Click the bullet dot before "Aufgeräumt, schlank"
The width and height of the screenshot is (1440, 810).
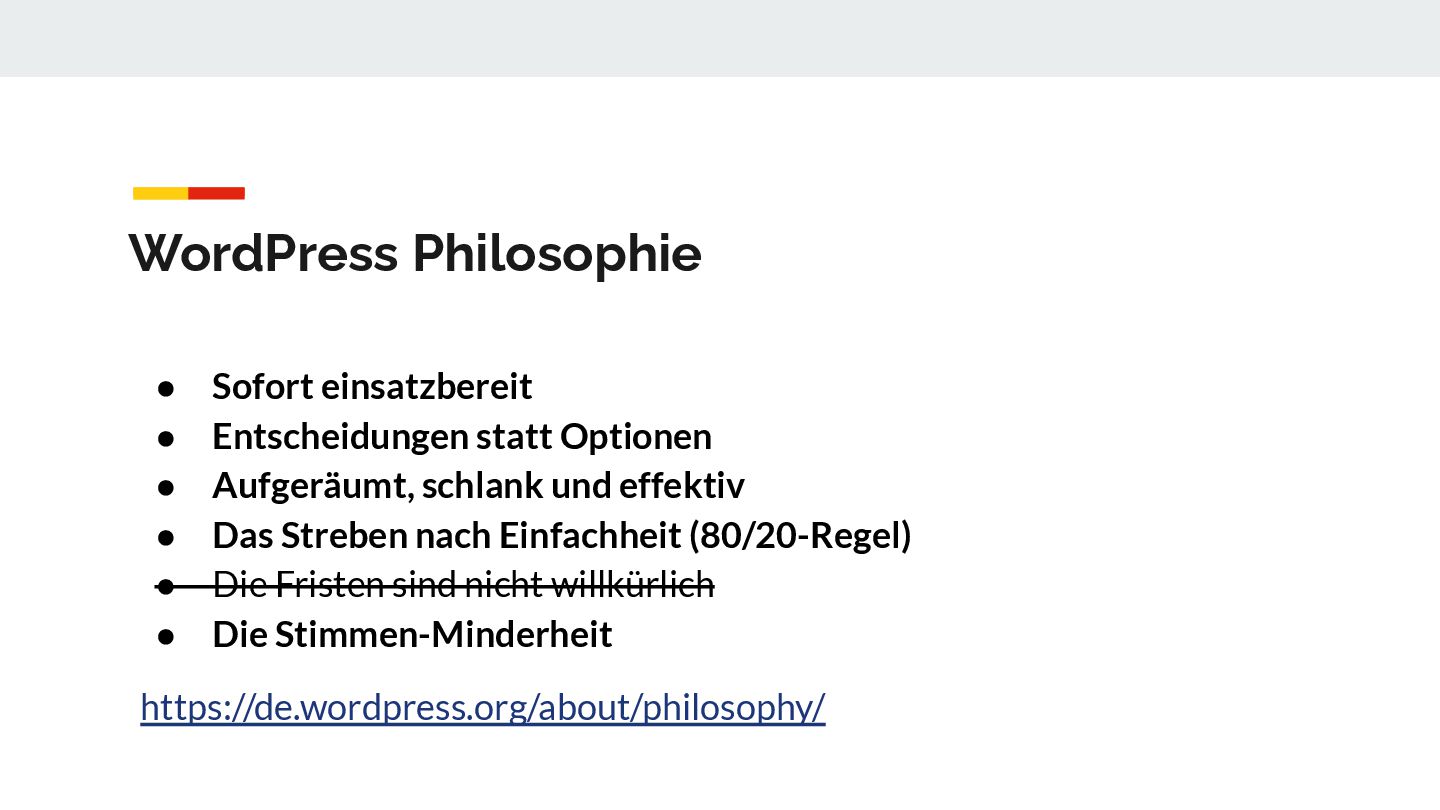click(x=167, y=487)
